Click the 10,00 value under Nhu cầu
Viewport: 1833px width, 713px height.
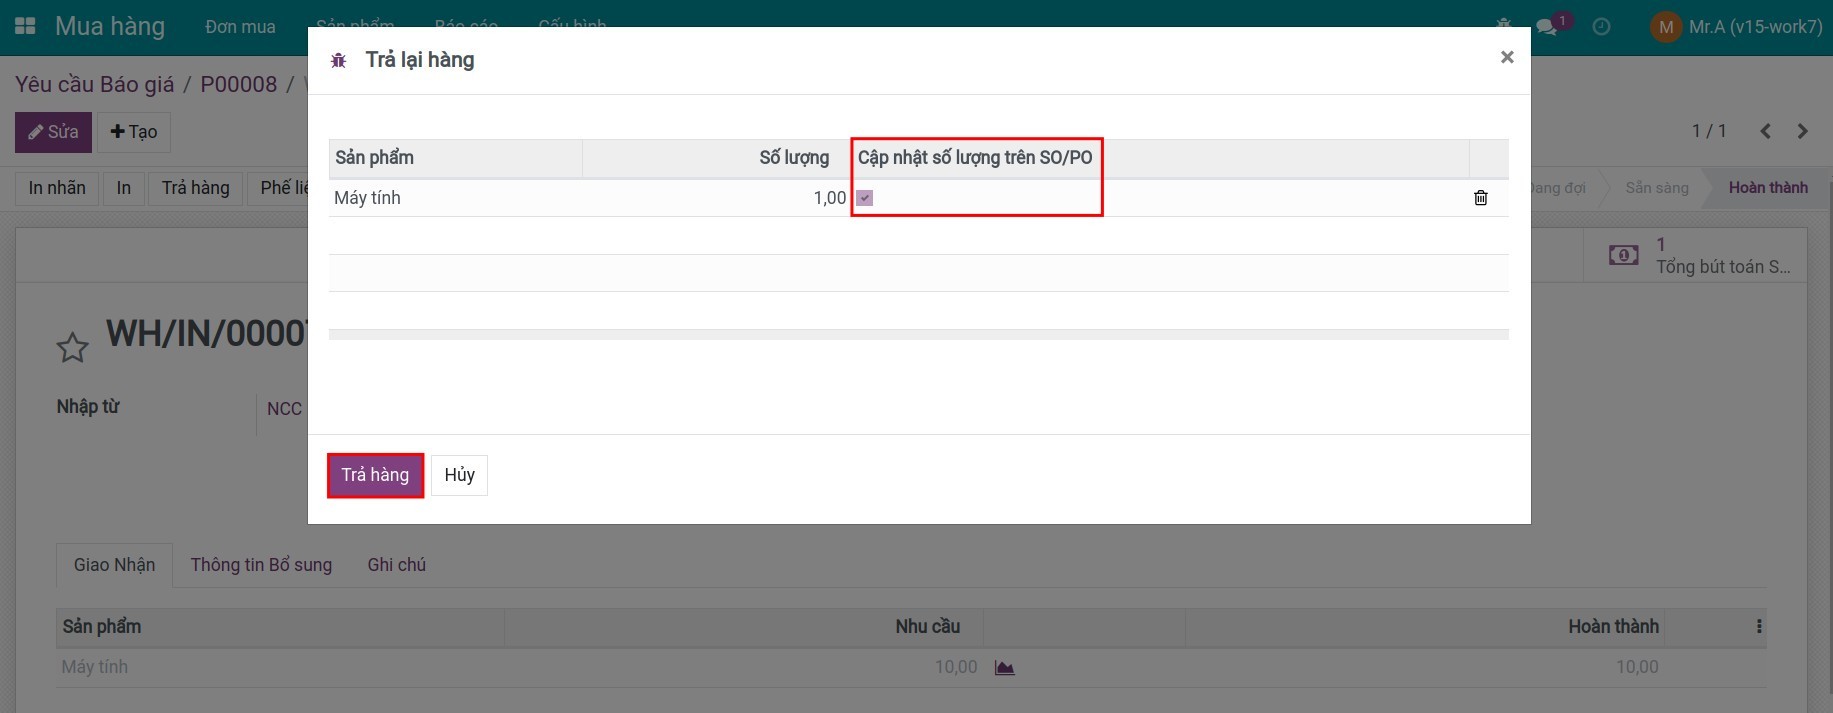(x=956, y=667)
